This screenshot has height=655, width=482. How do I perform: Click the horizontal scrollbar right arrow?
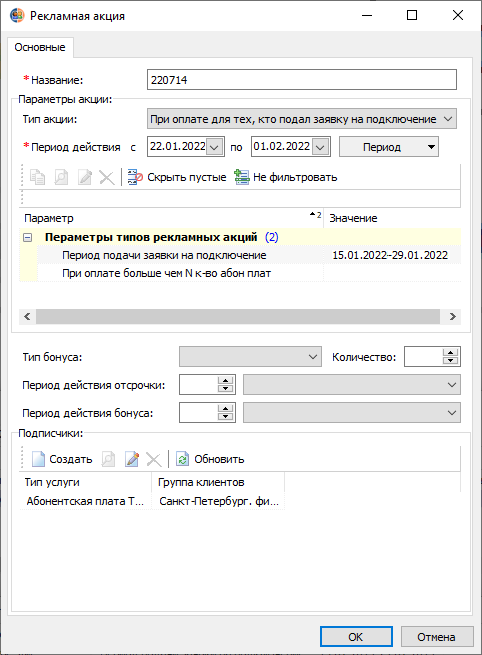(x=452, y=317)
